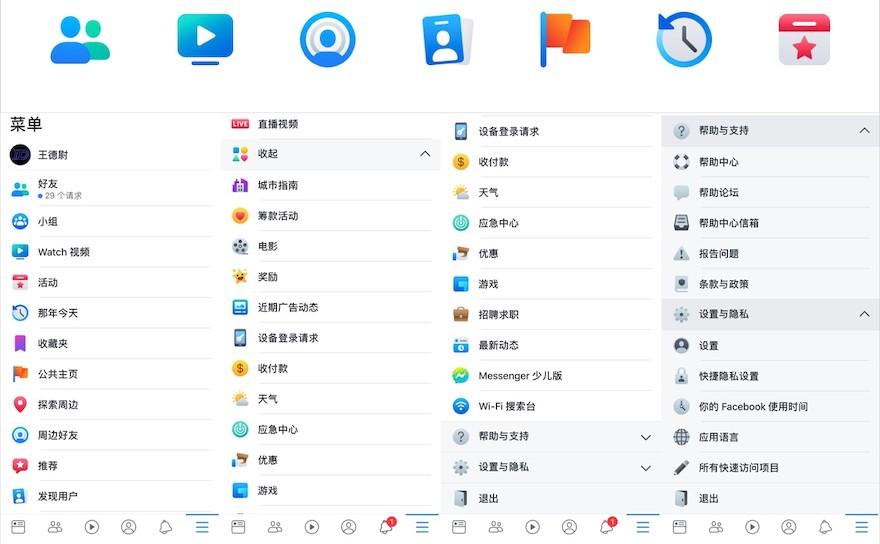Open the 好友 menu item
This screenshot has width=880, height=544.
(110, 189)
